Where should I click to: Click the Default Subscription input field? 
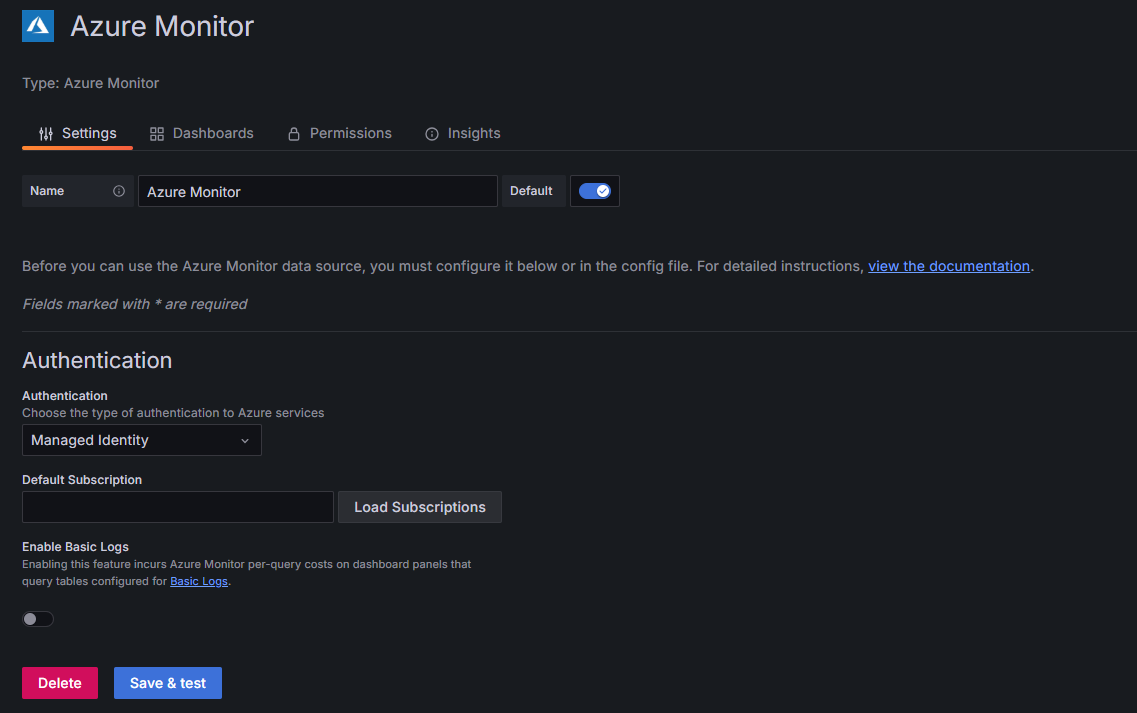[x=178, y=507]
